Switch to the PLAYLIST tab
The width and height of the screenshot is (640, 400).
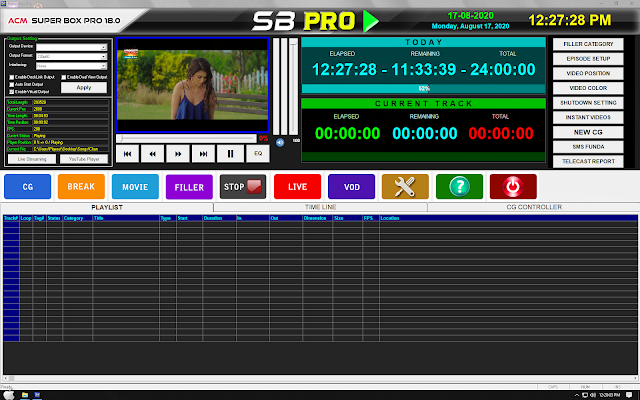tap(107, 207)
